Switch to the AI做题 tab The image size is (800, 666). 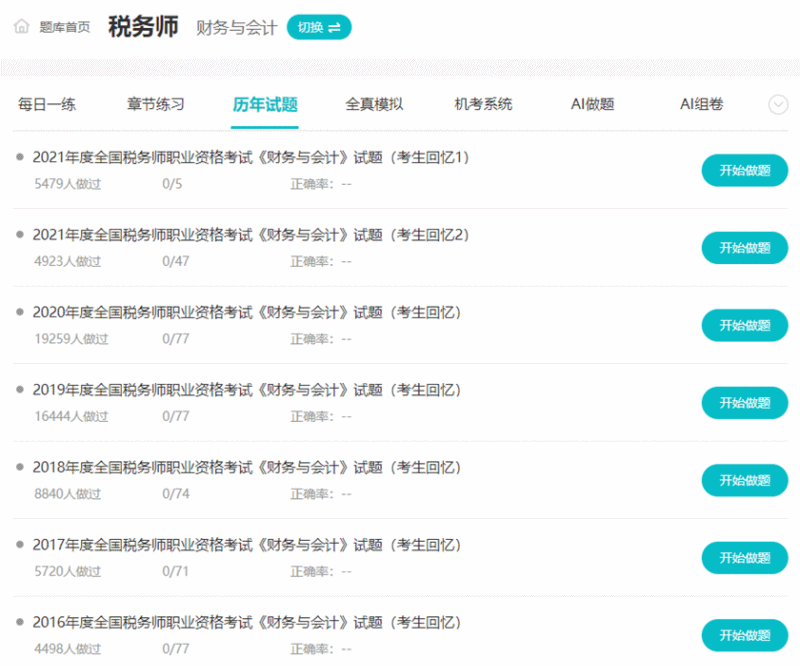click(592, 104)
